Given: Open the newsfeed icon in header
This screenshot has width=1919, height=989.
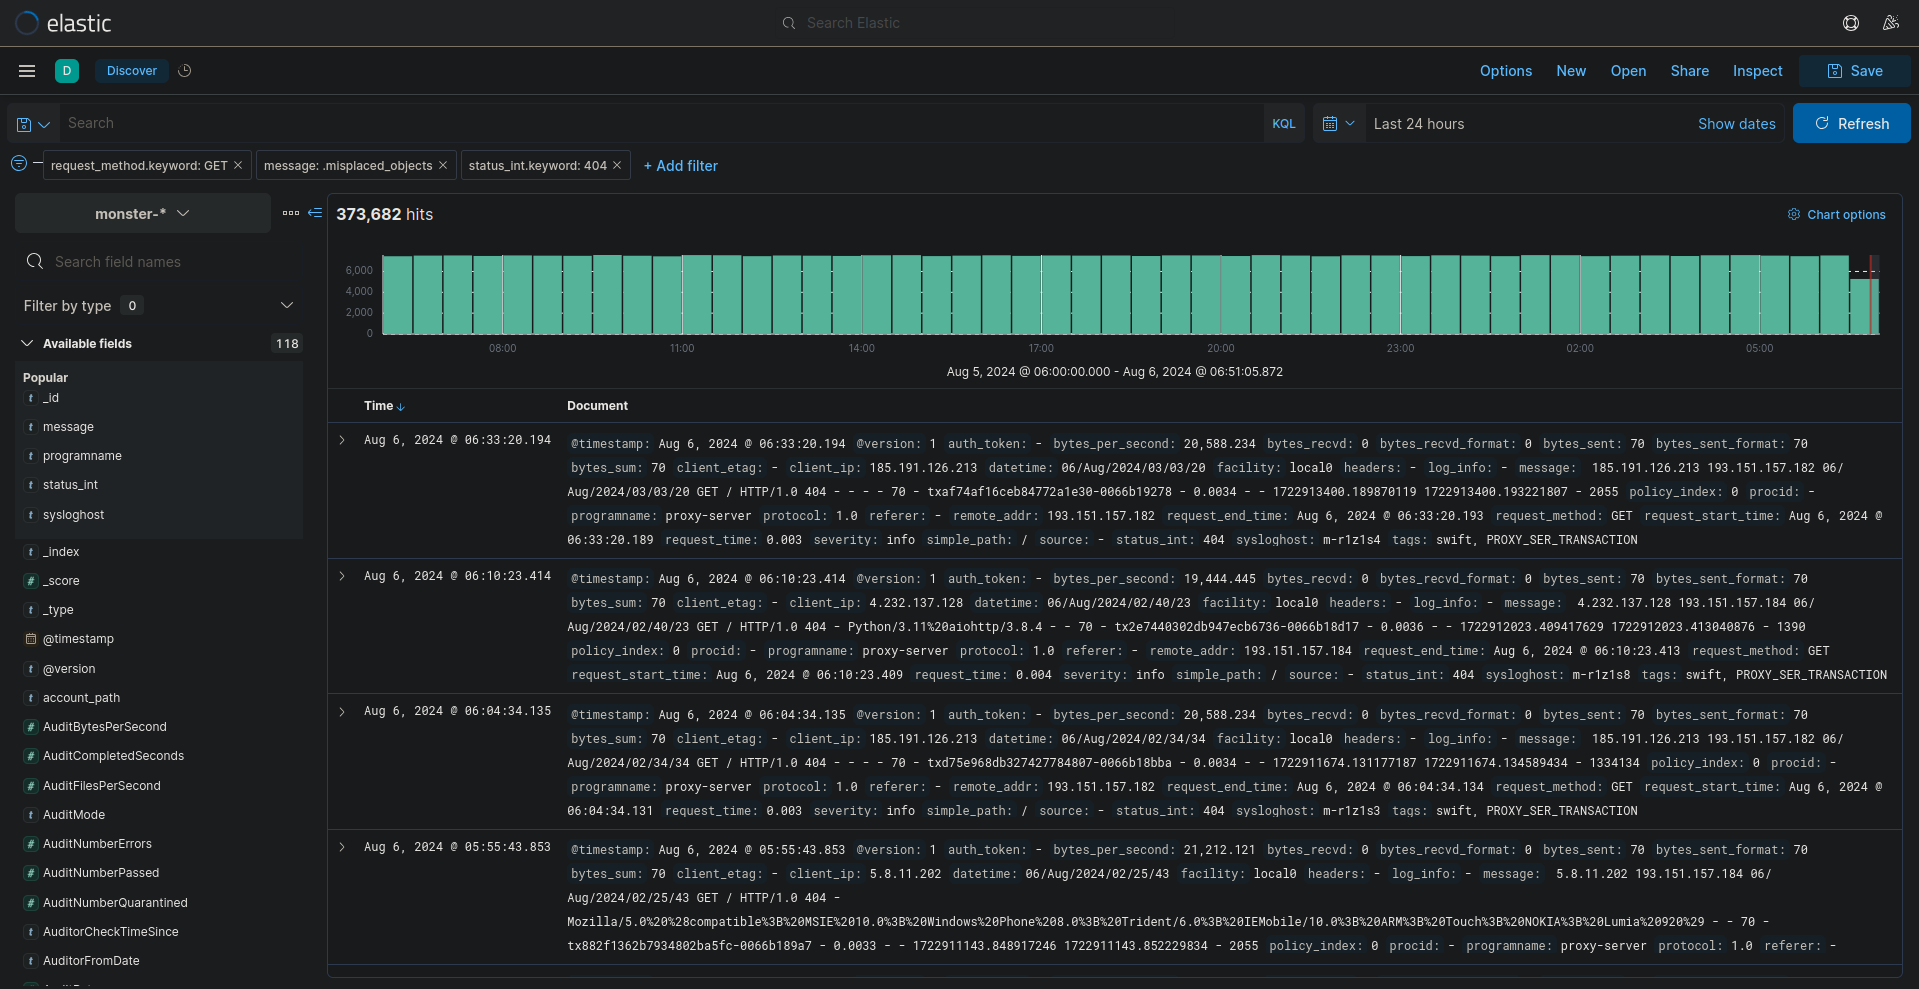Looking at the screenshot, I should 1890,23.
